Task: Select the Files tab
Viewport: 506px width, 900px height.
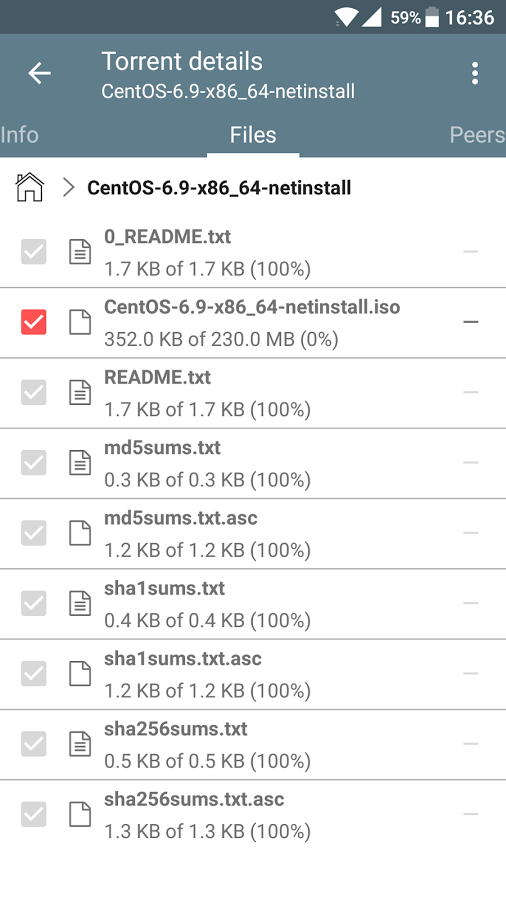Action: pyautogui.click(x=253, y=135)
